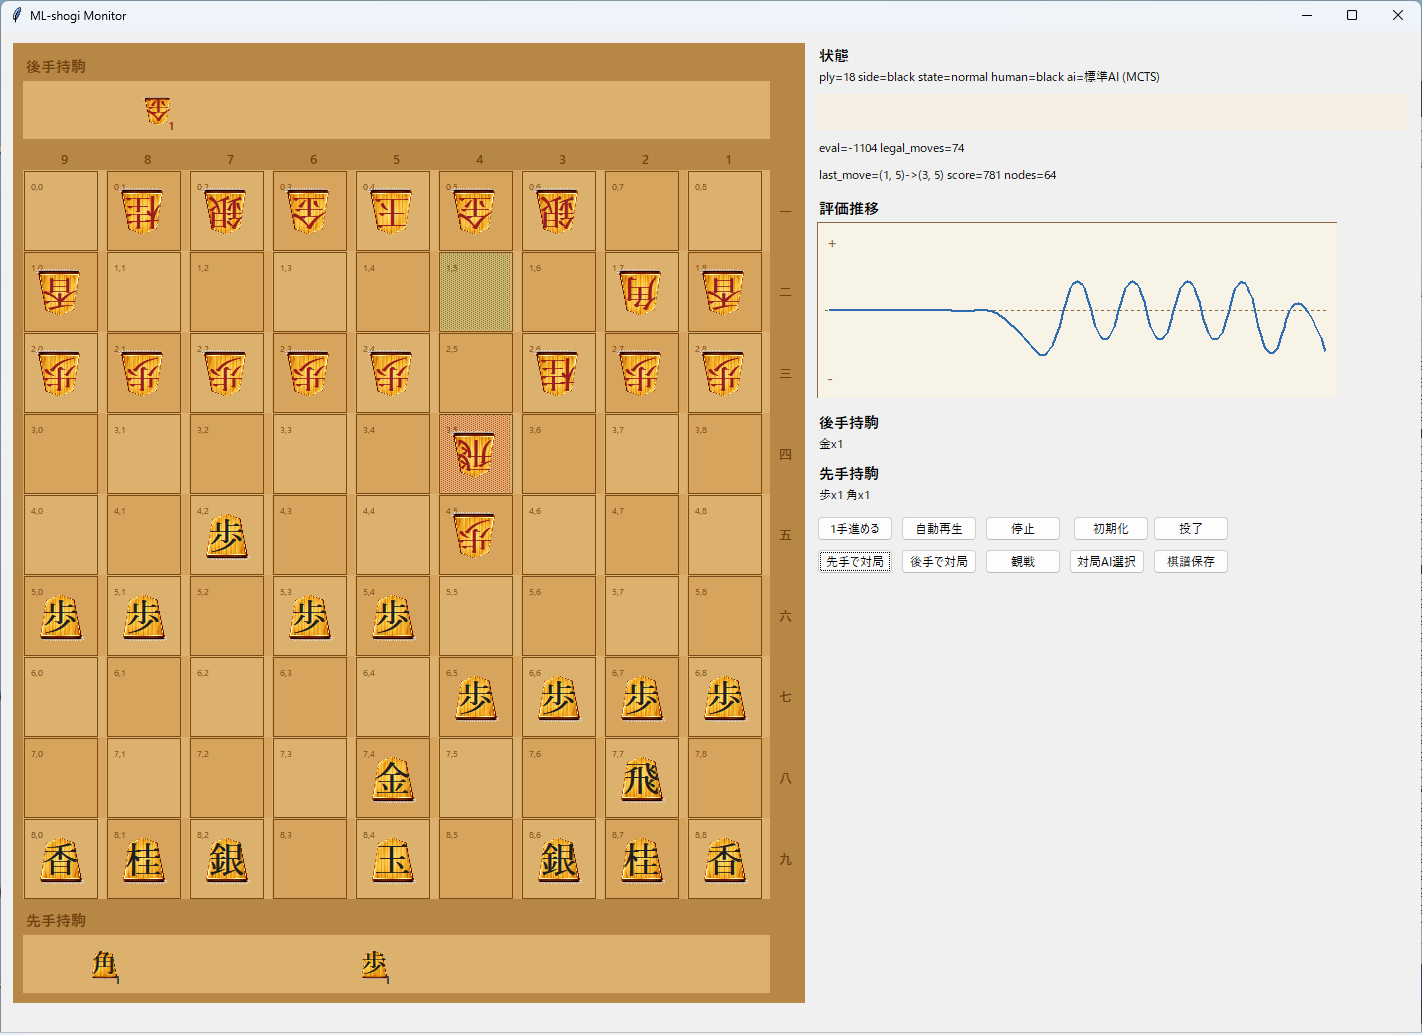The height and width of the screenshot is (1035, 1422).
Task: Click the promoted piece on the highlighted 4四 square
Action: click(x=476, y=453)
